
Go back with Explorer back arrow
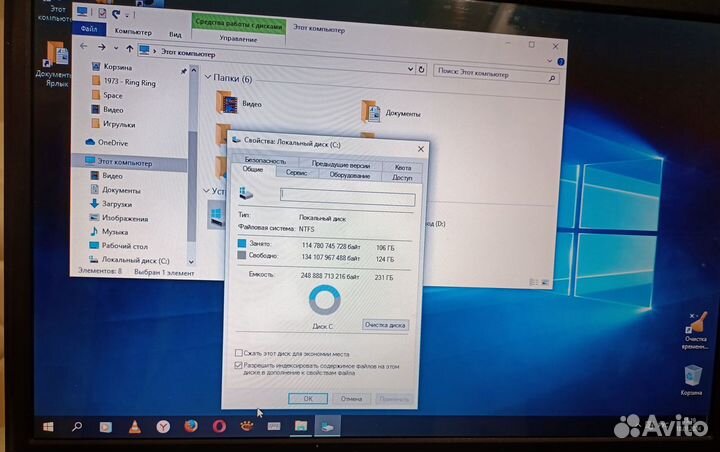click(84, 46)
